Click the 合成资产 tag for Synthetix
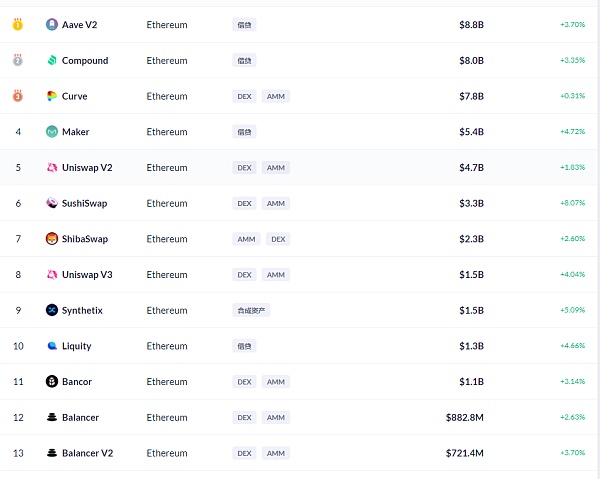The height and width of the screenshot is (479, 600). coord(251,311)
